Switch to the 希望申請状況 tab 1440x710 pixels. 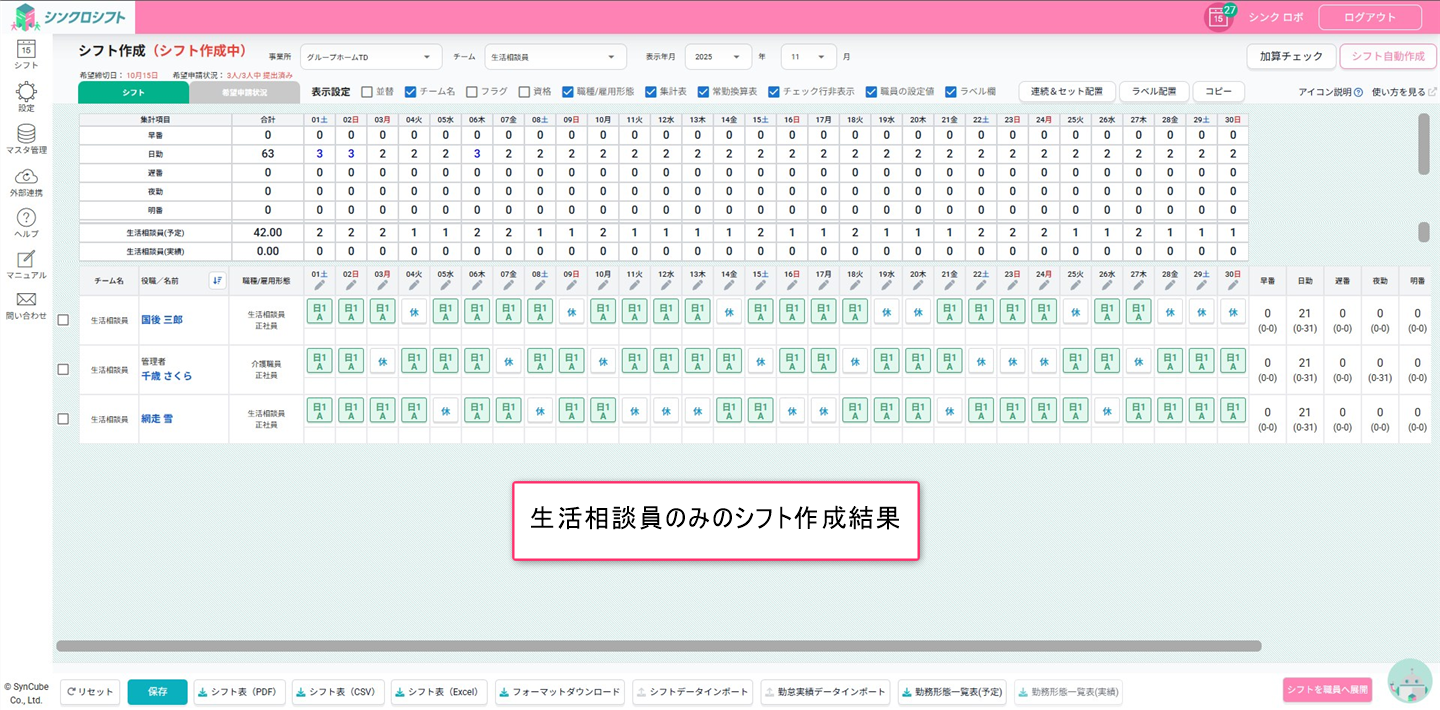[x=244, y=92]
